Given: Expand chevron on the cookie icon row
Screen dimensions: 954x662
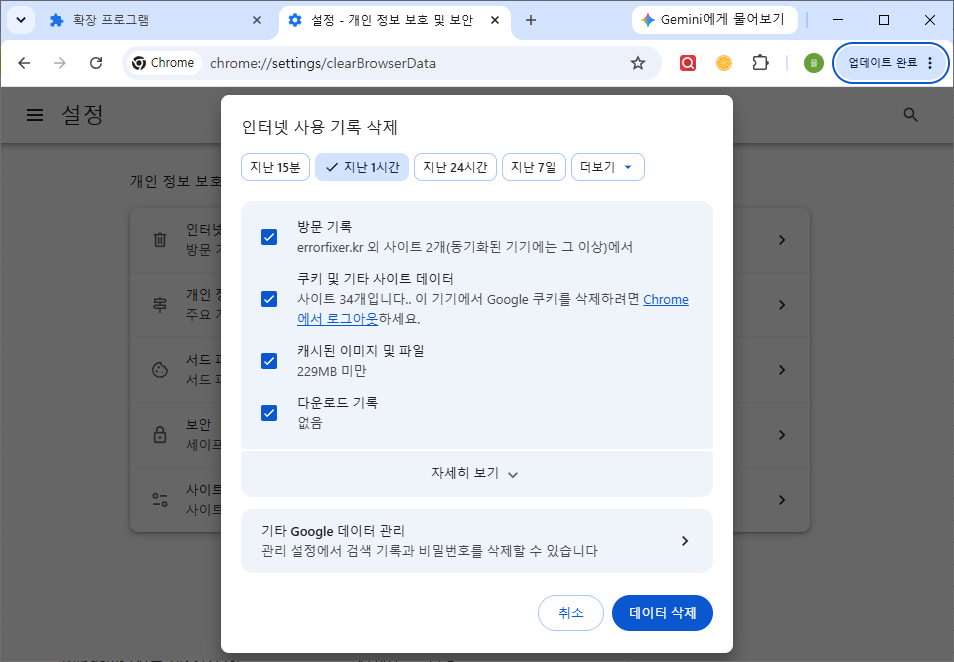Looking at the screenshot, I should 782,370.
